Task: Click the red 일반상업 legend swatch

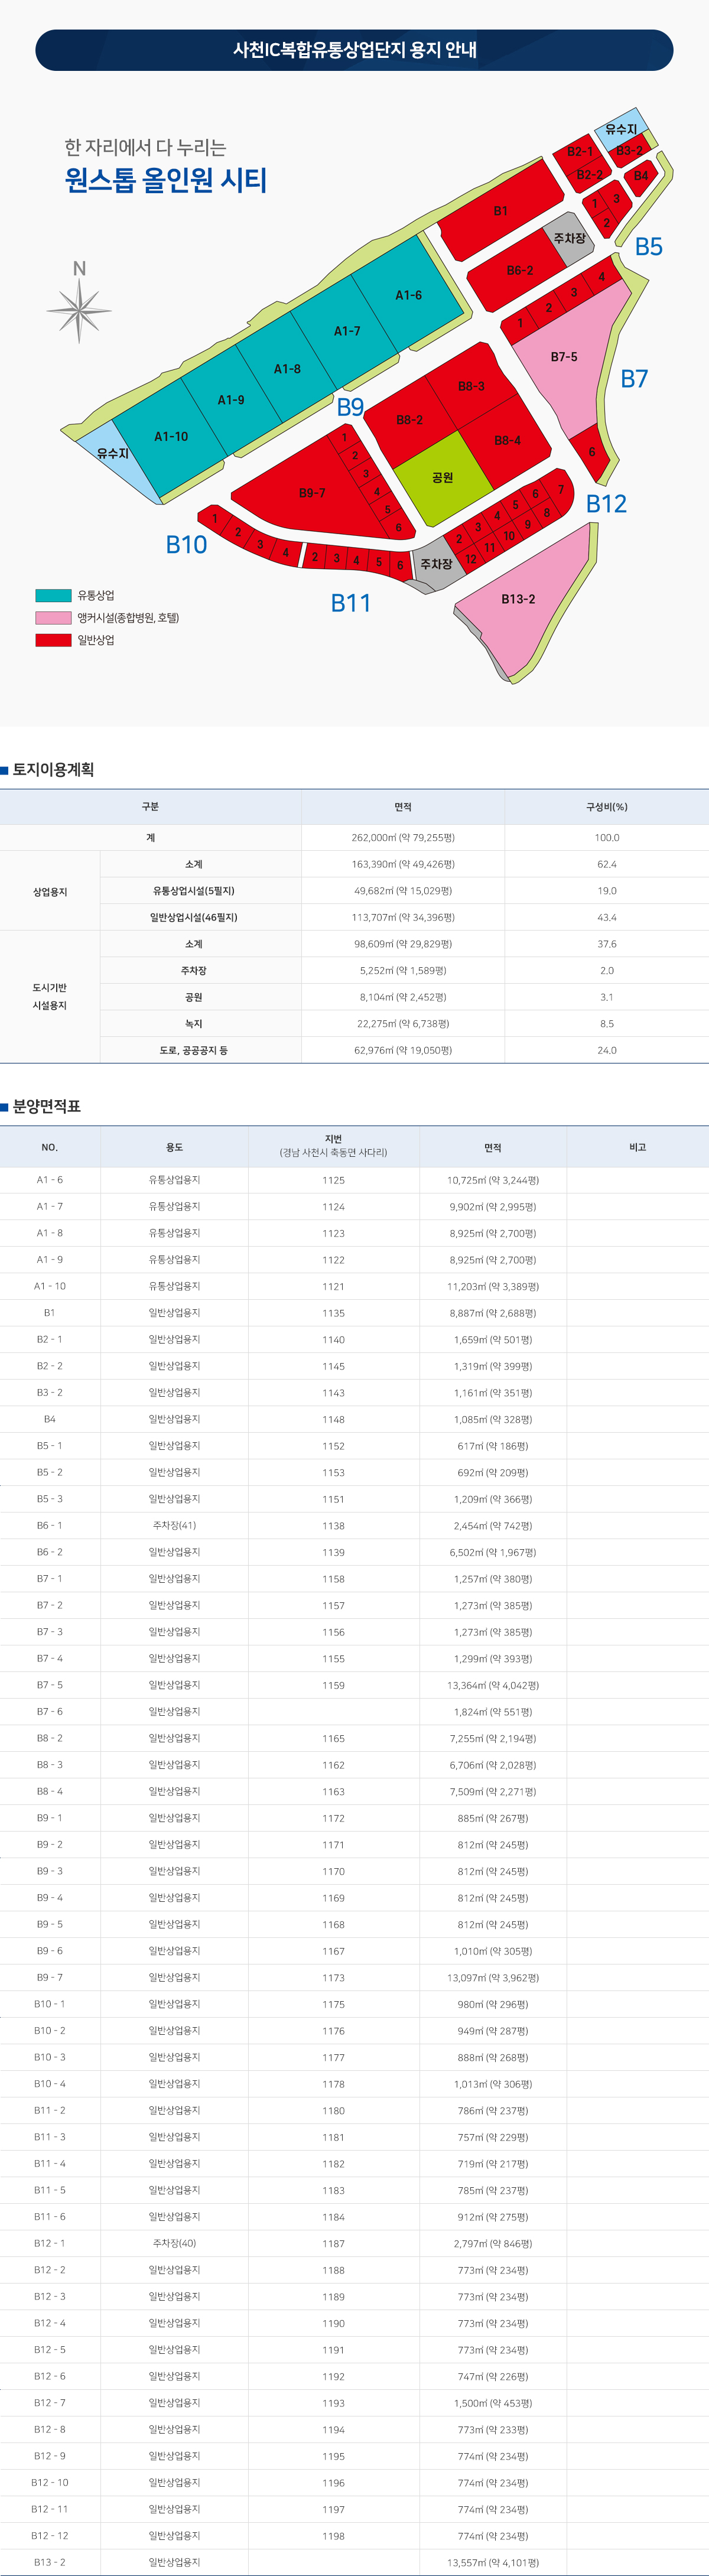Action: coord(53,640)
